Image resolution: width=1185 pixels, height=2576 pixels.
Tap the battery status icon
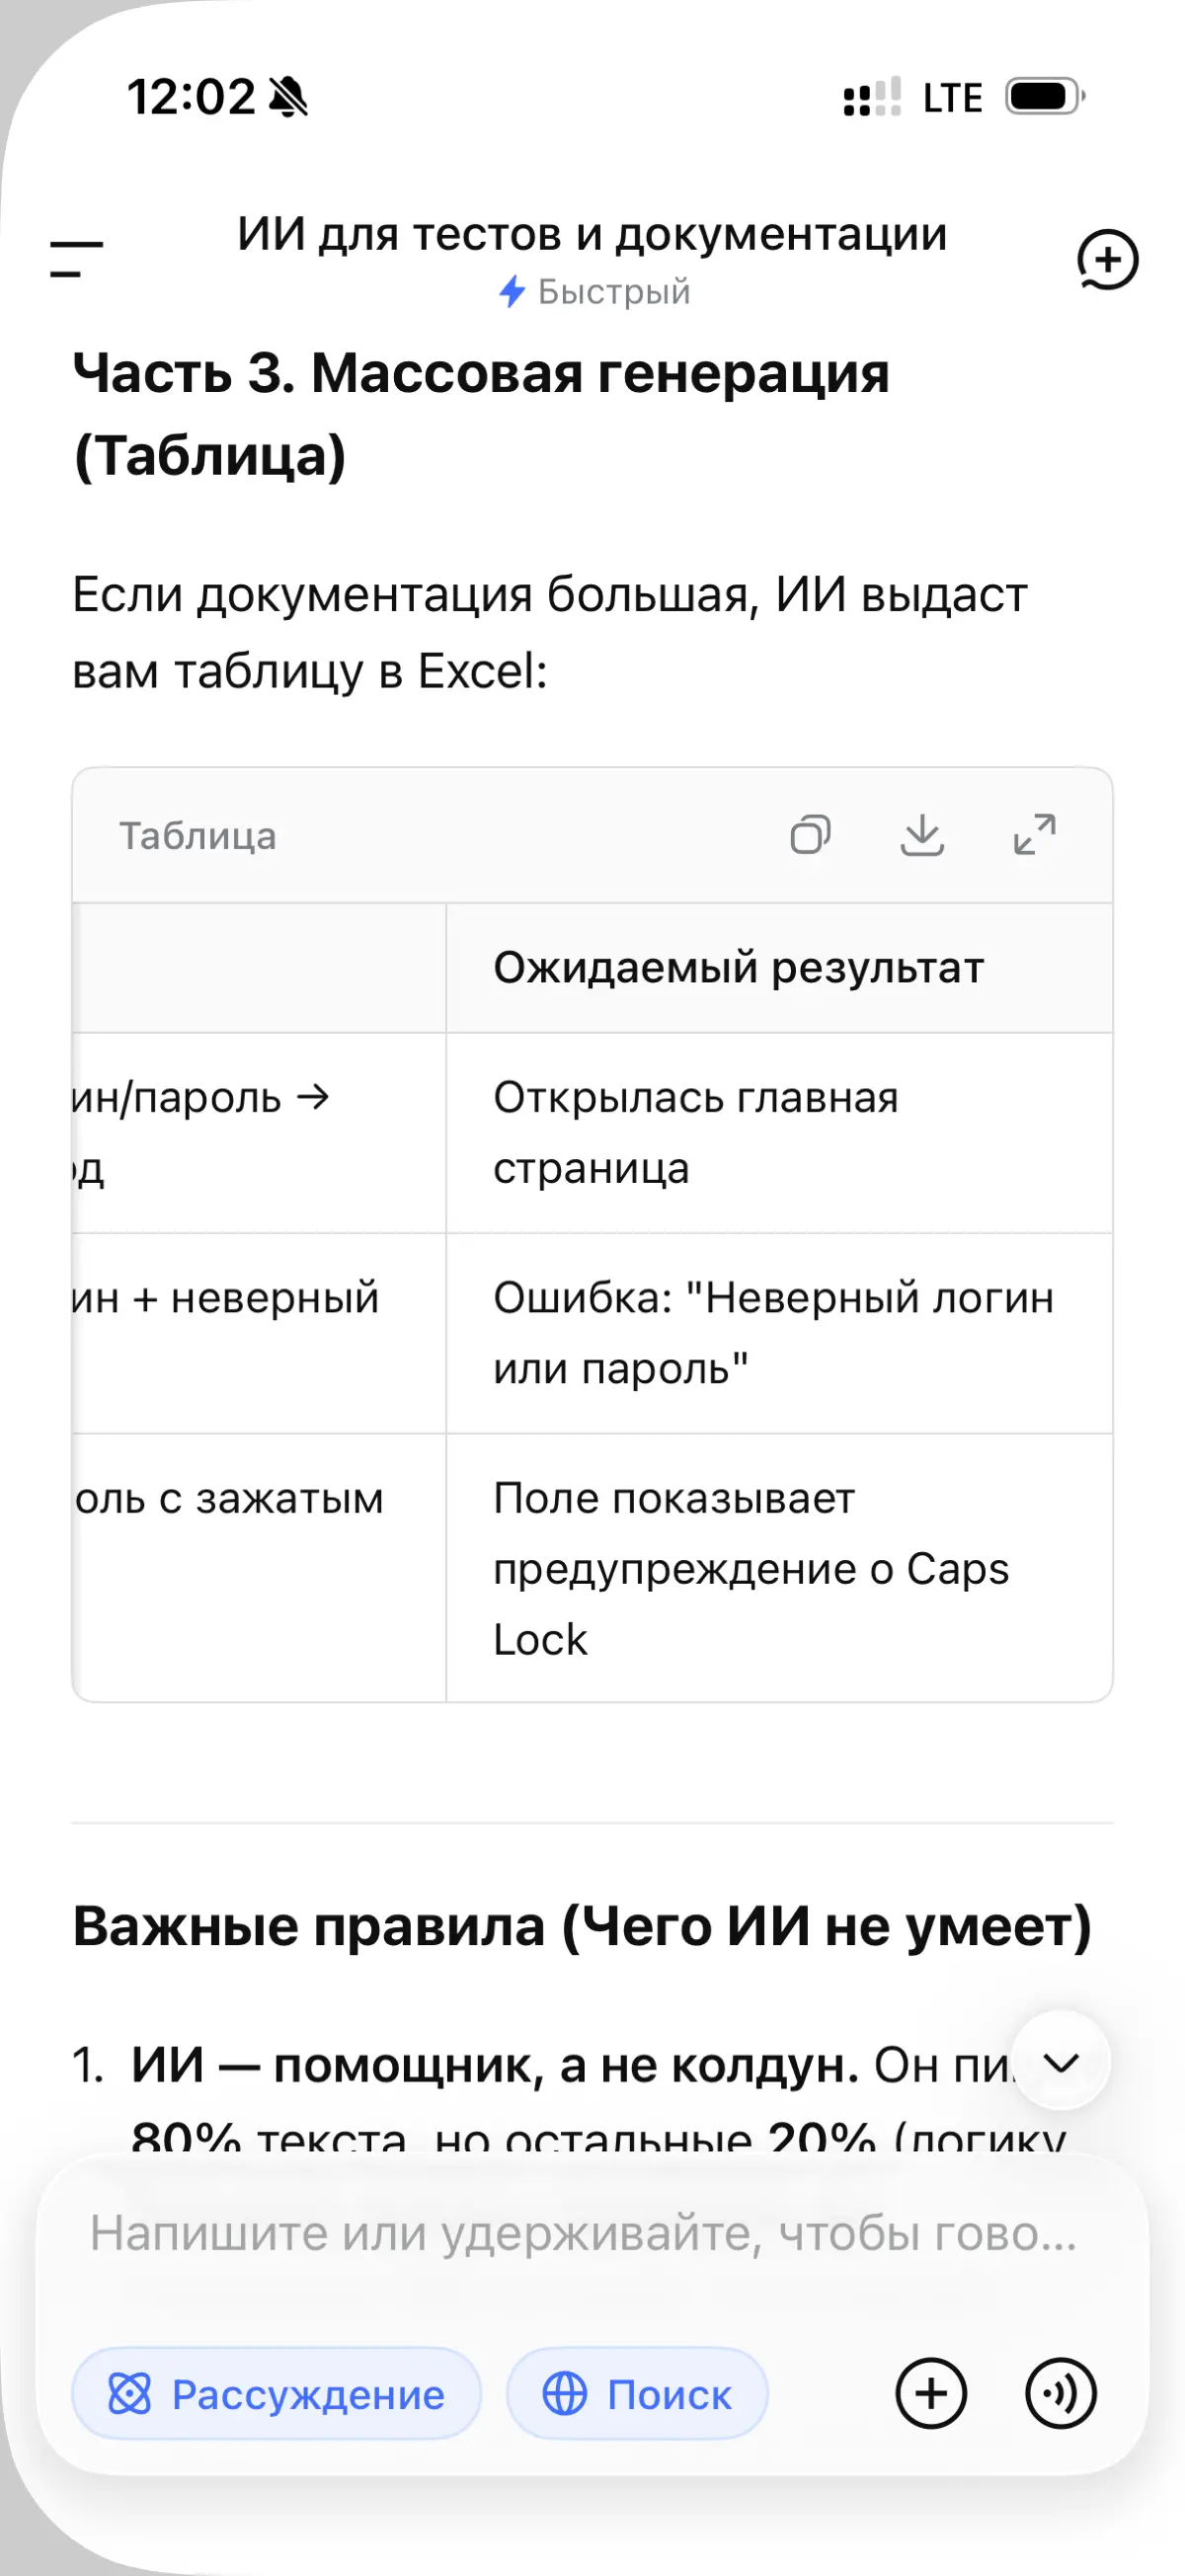1045,97
